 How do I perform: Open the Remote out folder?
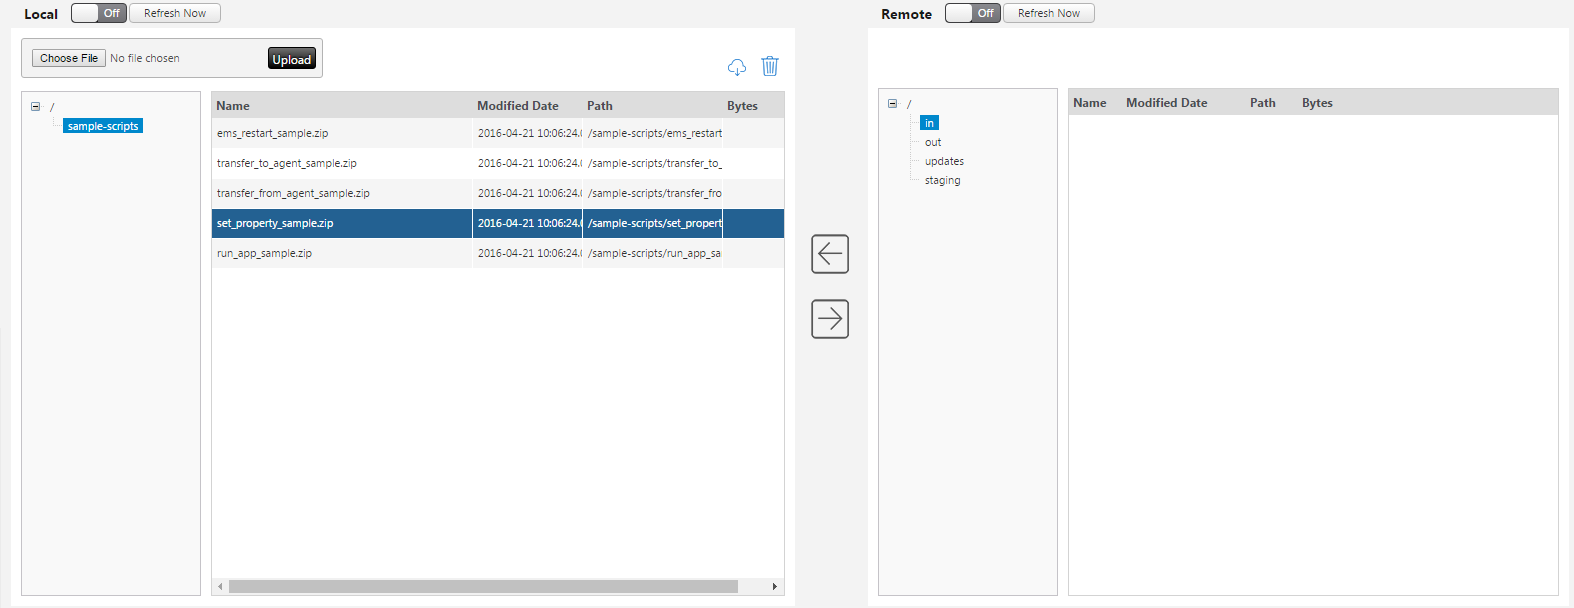pyautogui.click(x=933, y=142)
